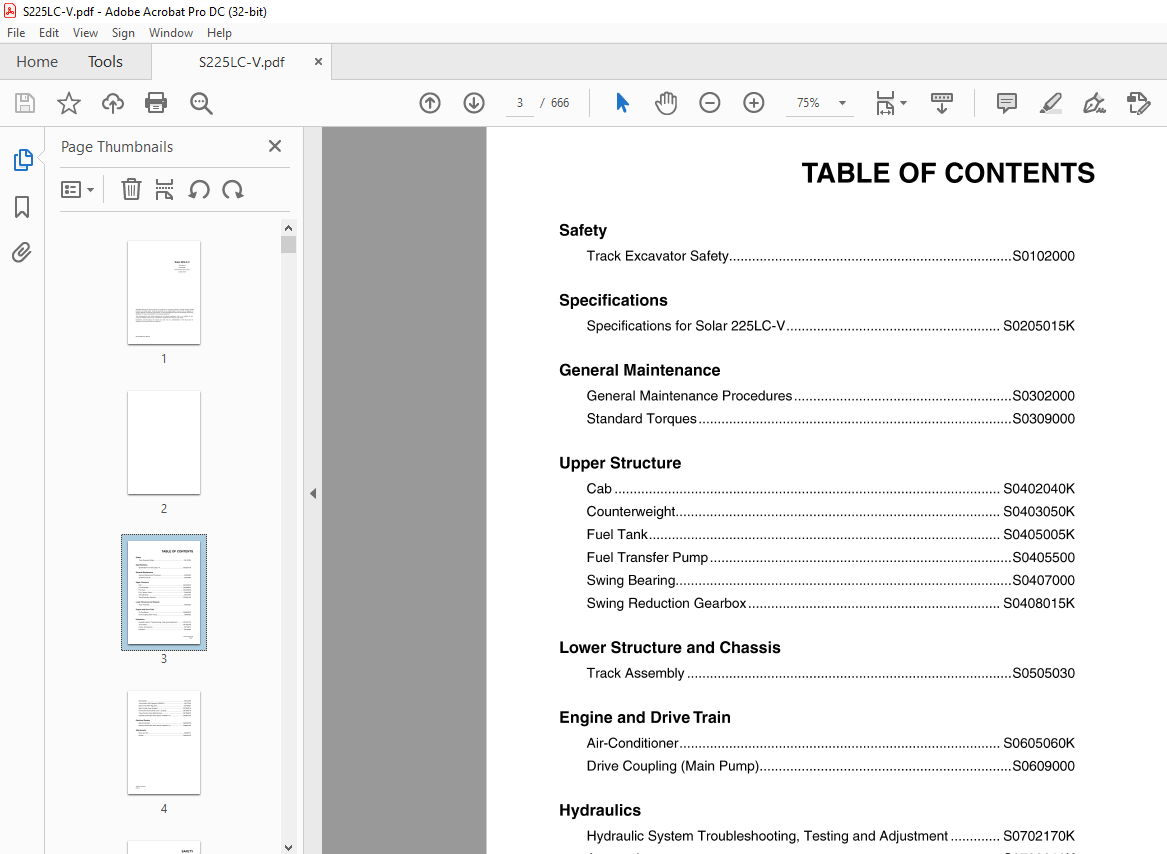This screenshot has height=854, width=1167.
Task: Rotate page clockwise
Action: 233,189
